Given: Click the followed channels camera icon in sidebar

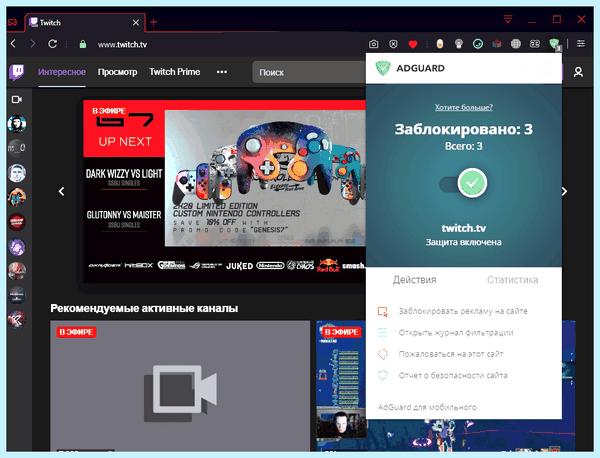Looking at the screenshot, I should click(16, 99).
